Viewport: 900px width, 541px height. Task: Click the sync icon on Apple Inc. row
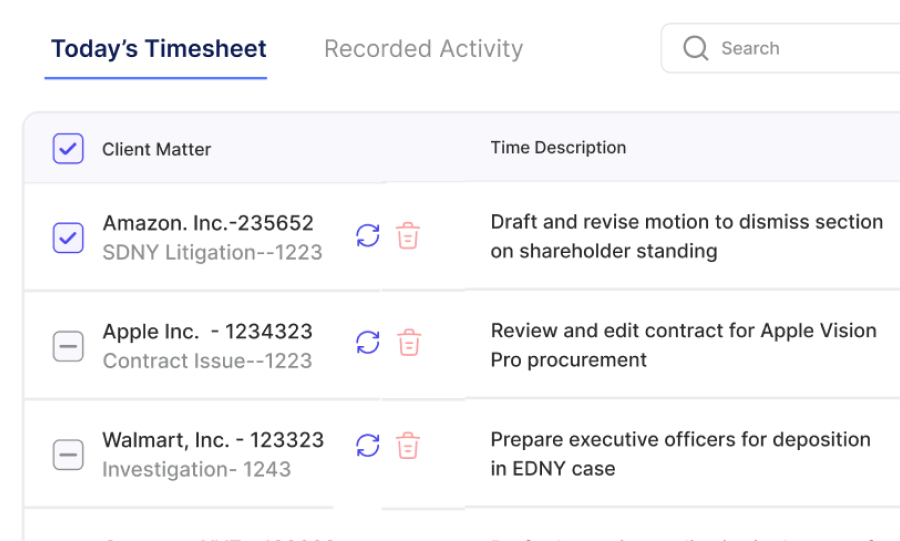click(x=368, y=343)
